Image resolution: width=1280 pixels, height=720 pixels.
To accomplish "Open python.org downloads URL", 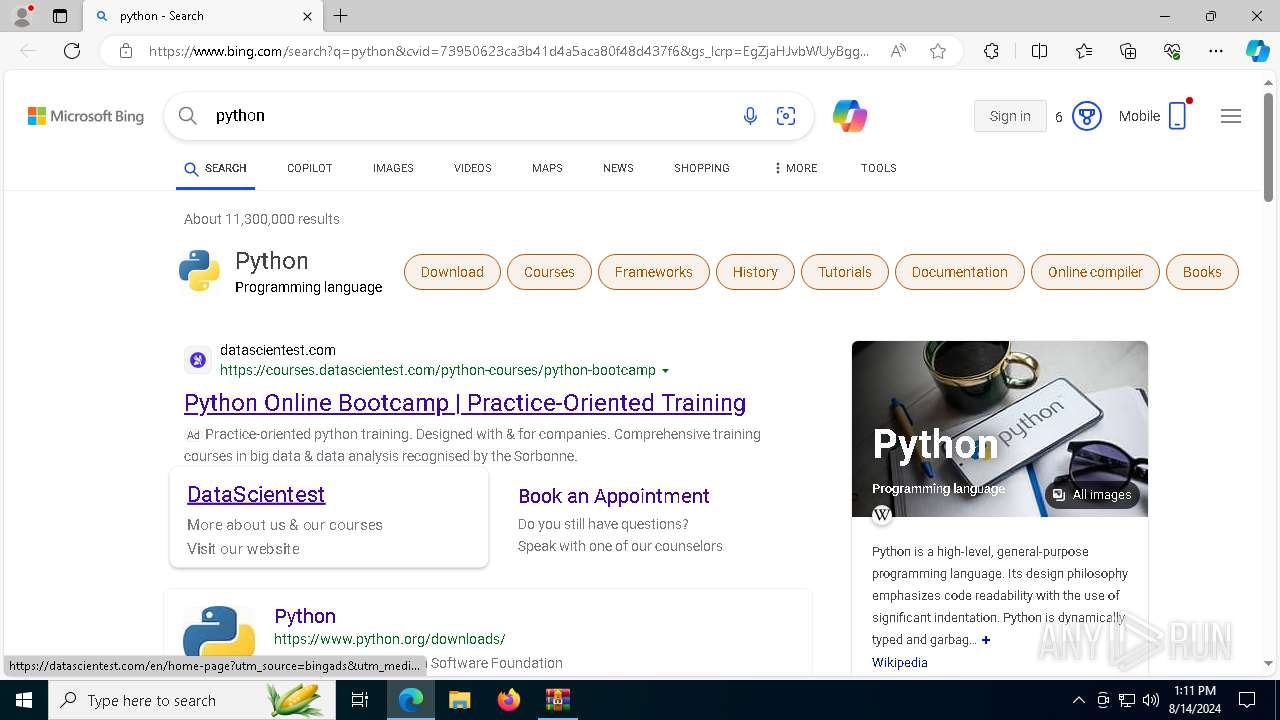I will pos(390,639).
